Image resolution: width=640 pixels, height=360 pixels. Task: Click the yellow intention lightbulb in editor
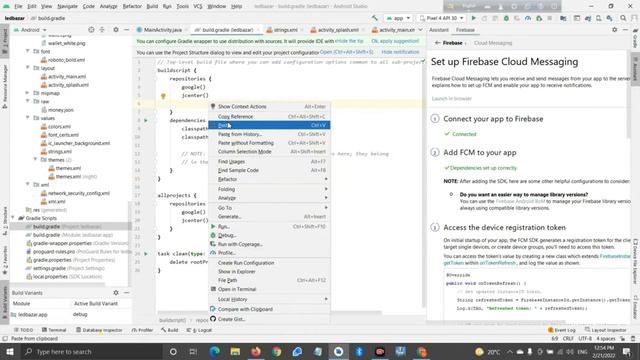163,96
